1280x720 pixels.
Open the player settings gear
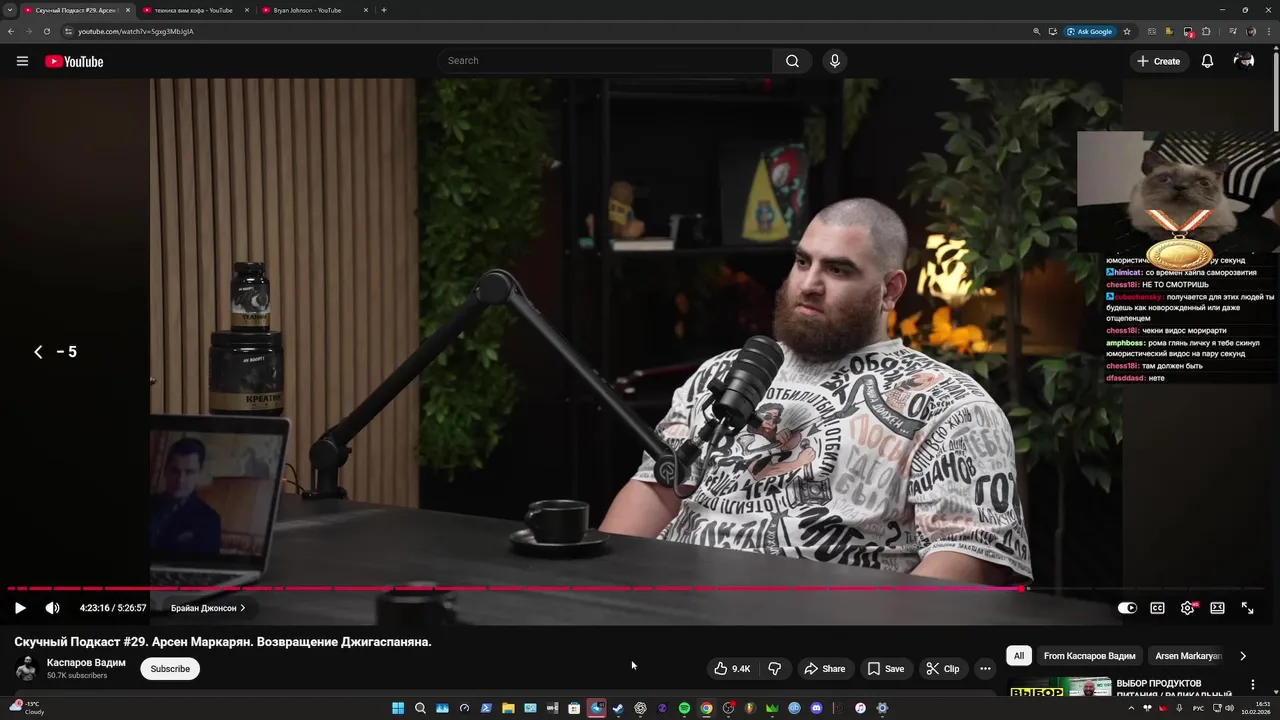point(1187,608)
